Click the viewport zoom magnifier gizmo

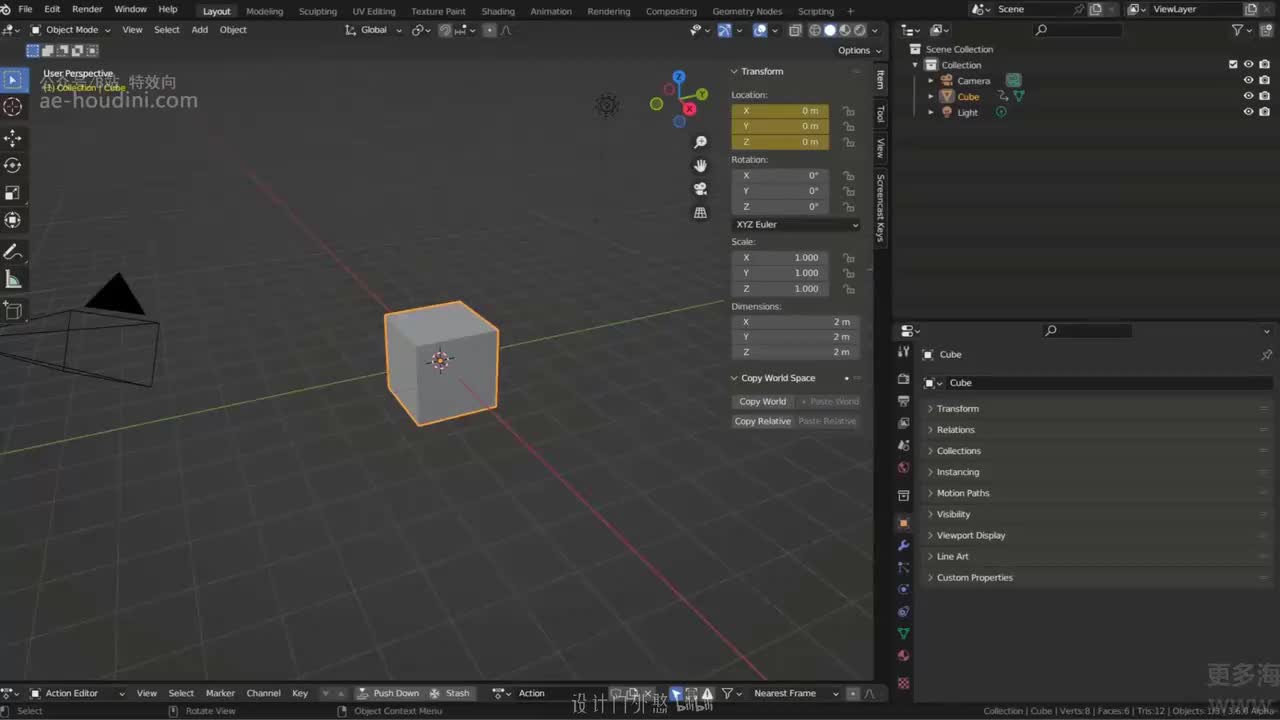pyautogui.click(x=700, y=143)
